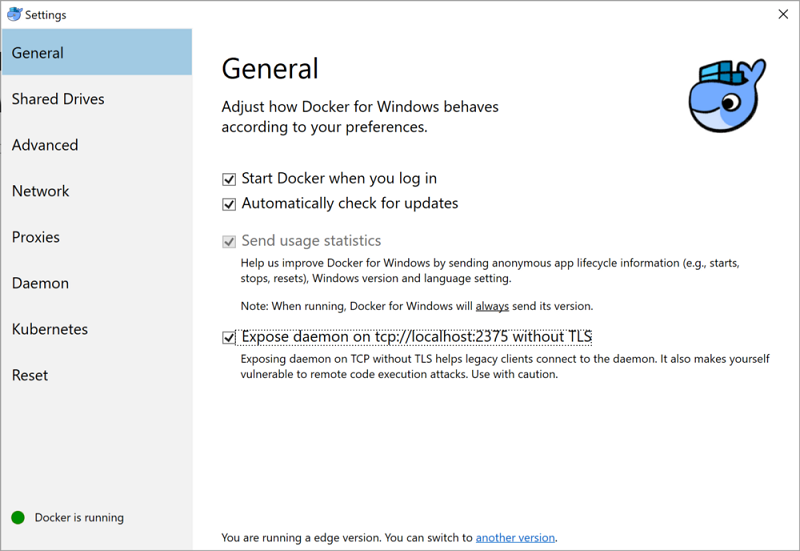Open the Daemon configuration section
800x551 pixels.
pos(40,283)
